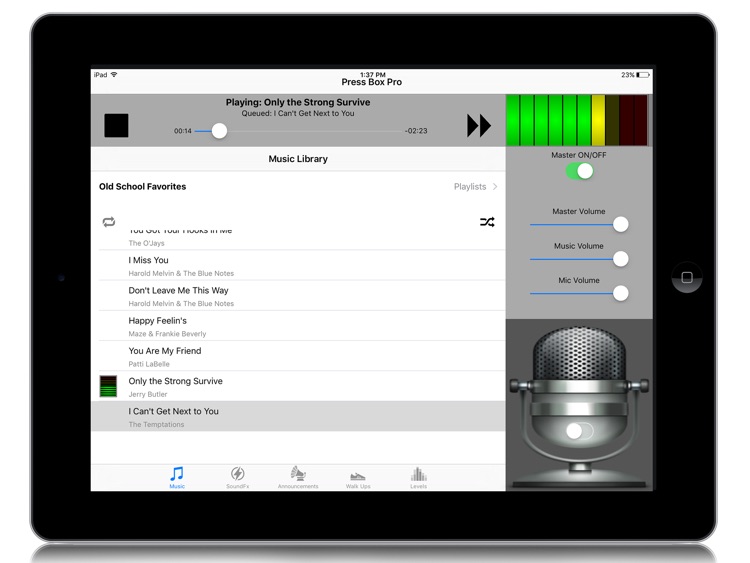
Task: Turn off the Master ON/OFF switch
Action: 579,171
